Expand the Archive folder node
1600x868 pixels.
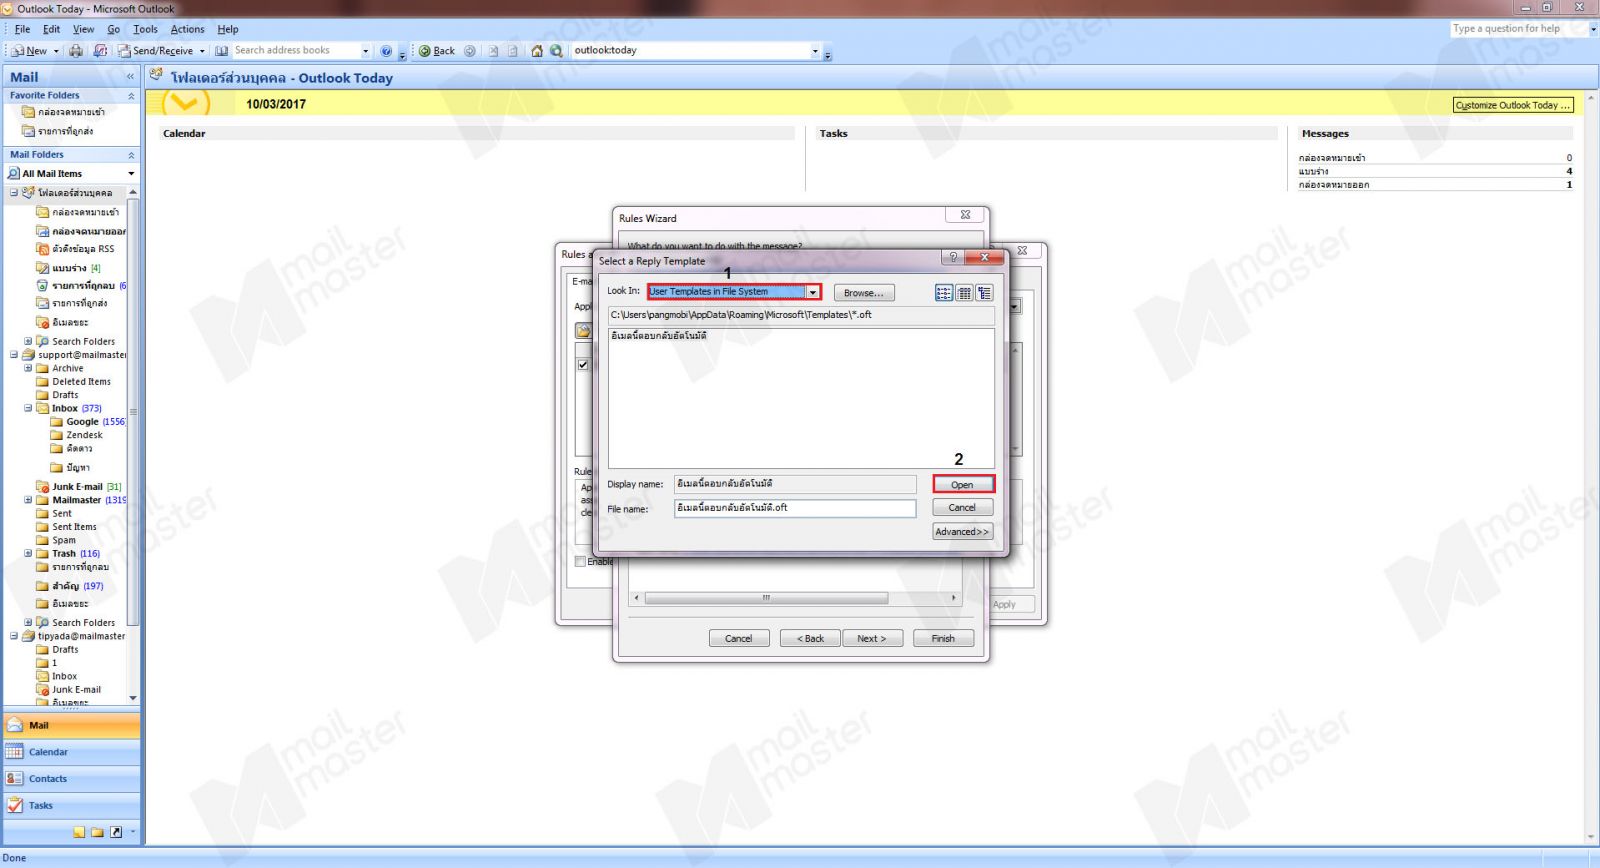coord(28,368)
